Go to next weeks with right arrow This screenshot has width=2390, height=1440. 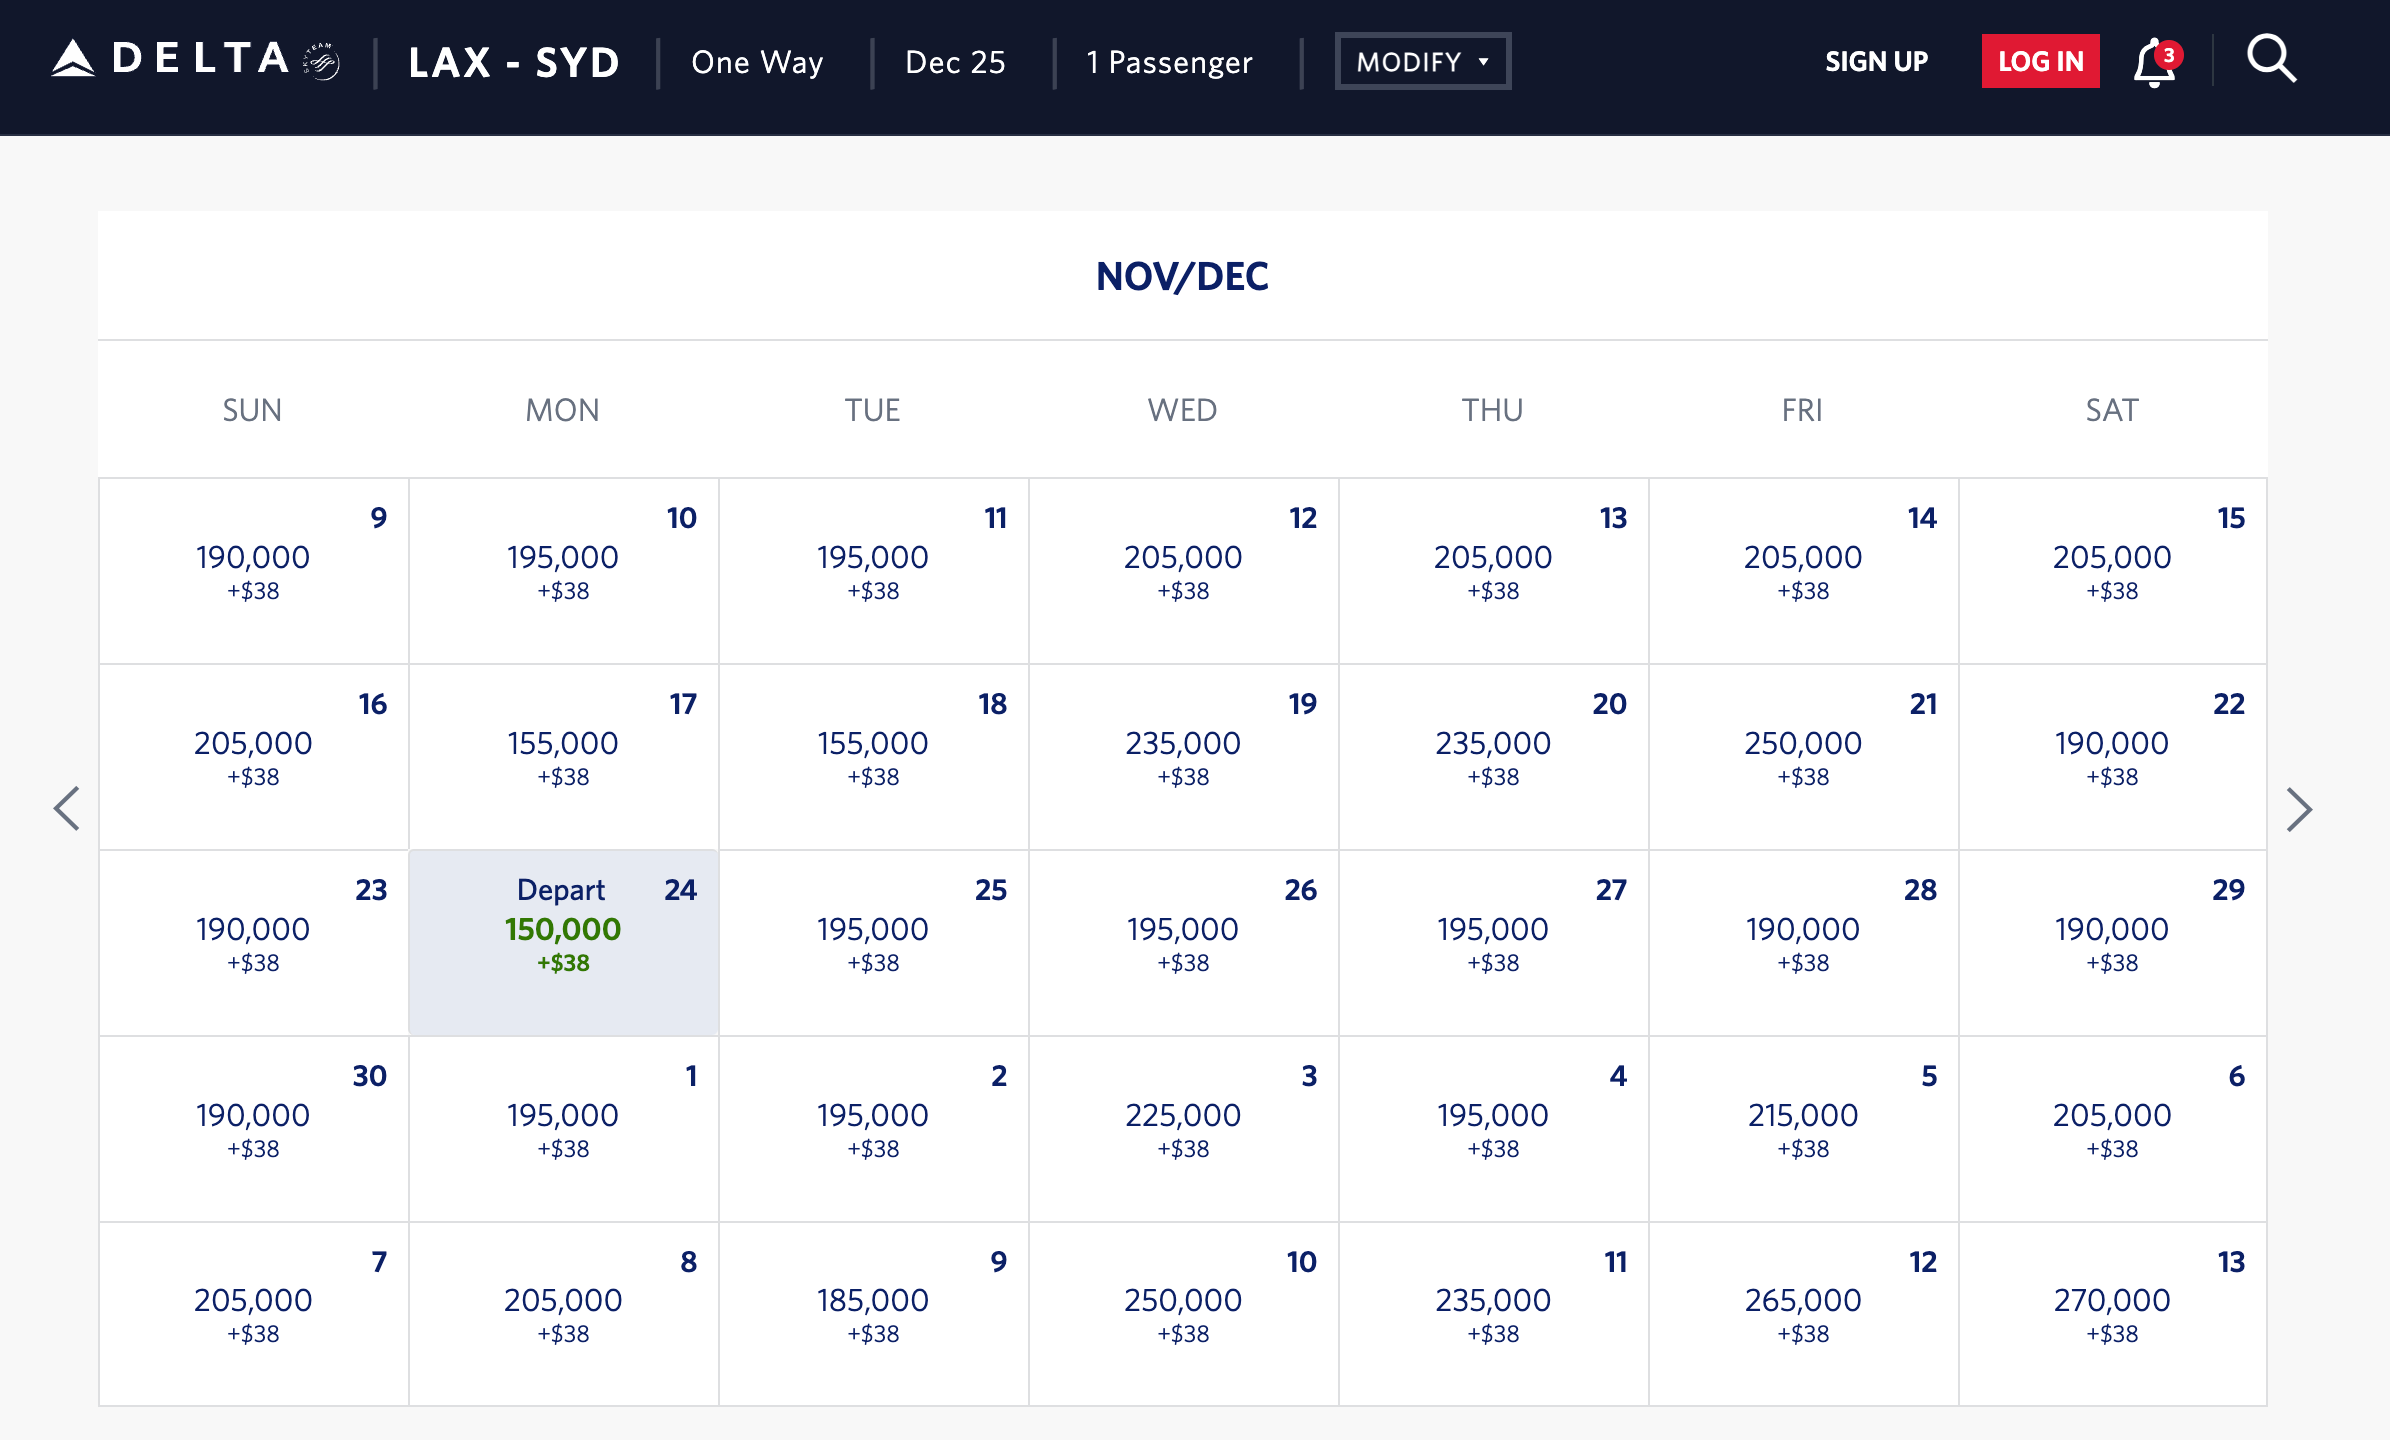2299,809
